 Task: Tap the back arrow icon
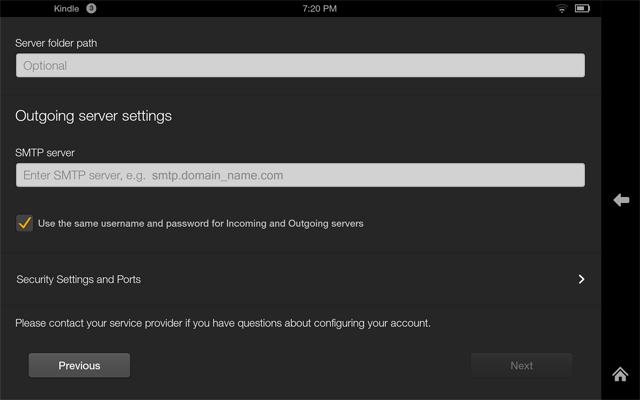620,201
